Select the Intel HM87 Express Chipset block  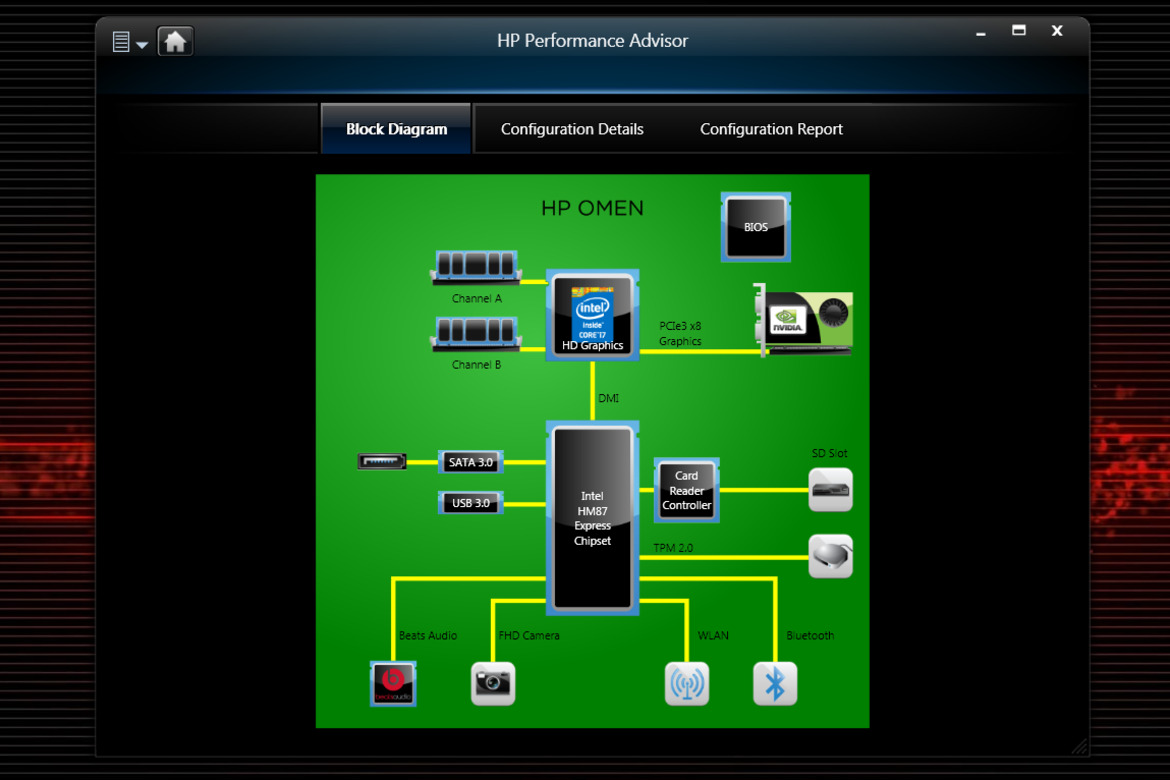[592, 518]
